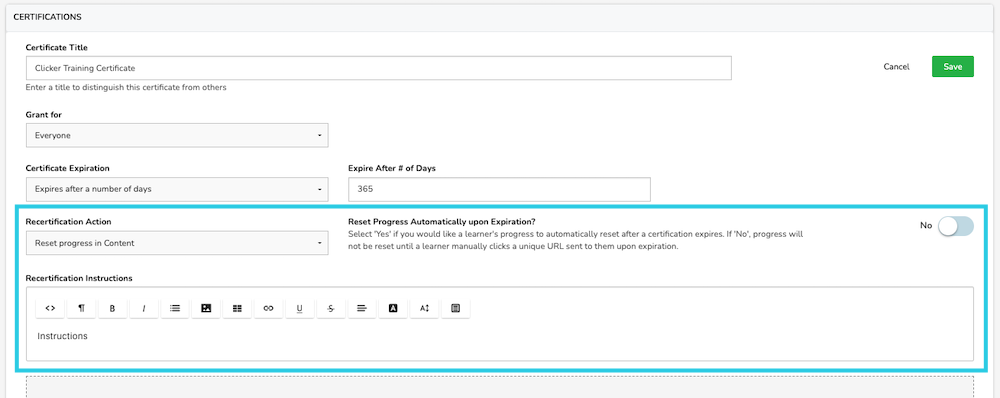Apply underline formatting in editor toolbar
The height and width of the screenshot is (398, 1000).
coord(300,308)
